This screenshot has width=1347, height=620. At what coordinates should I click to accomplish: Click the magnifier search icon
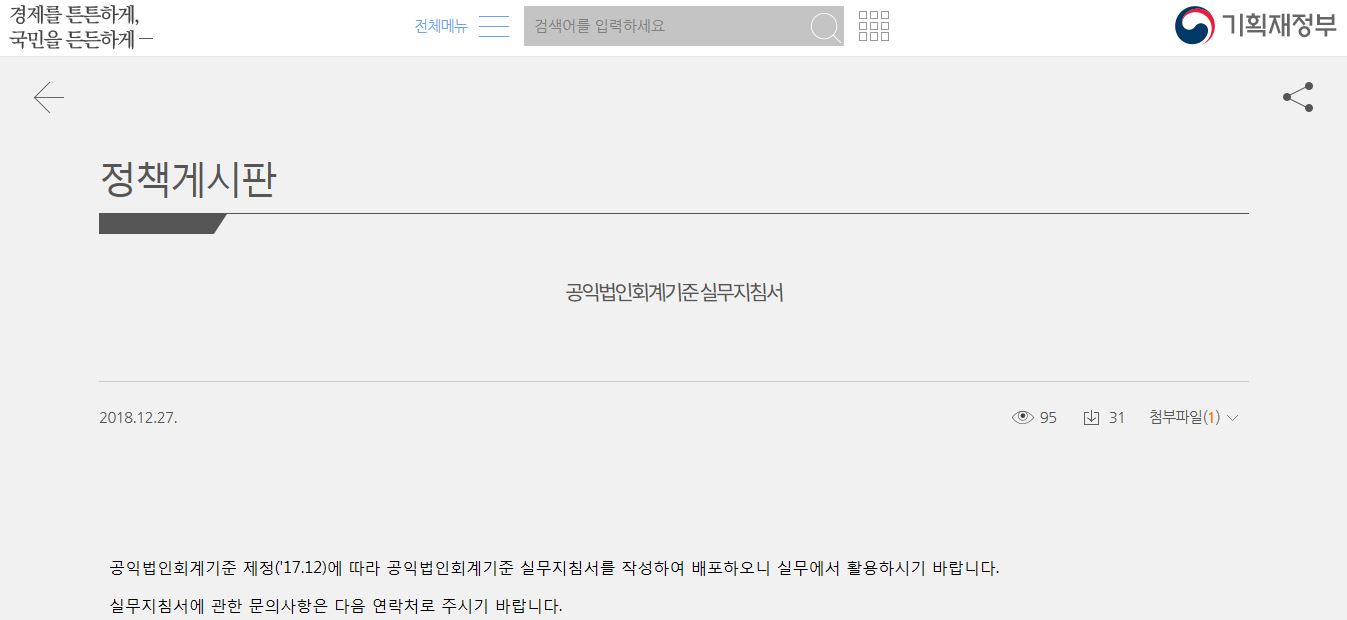(825, 27)
